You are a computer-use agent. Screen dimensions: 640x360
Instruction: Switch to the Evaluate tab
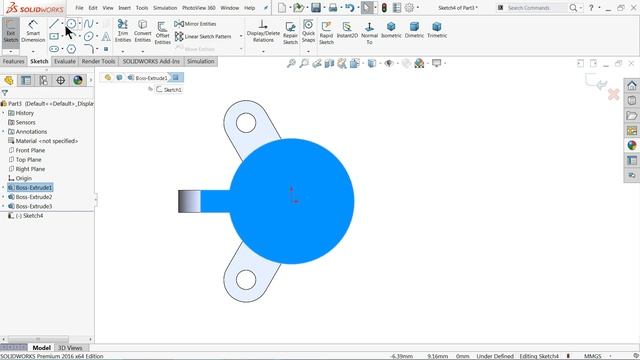[65, 61]
